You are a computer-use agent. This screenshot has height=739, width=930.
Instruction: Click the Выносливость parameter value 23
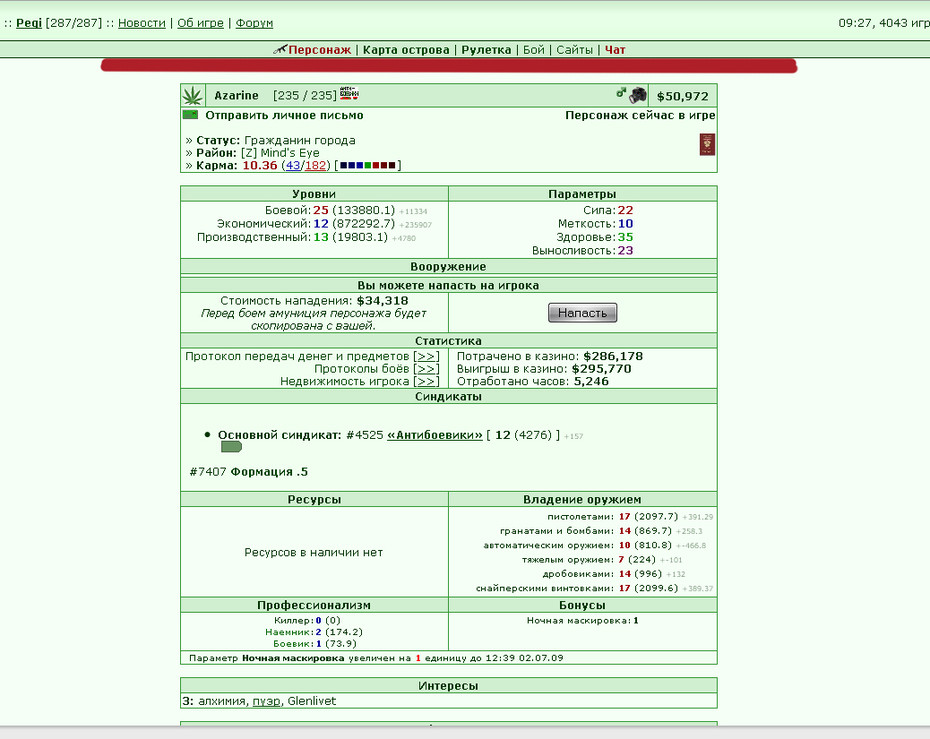[625, 251]
